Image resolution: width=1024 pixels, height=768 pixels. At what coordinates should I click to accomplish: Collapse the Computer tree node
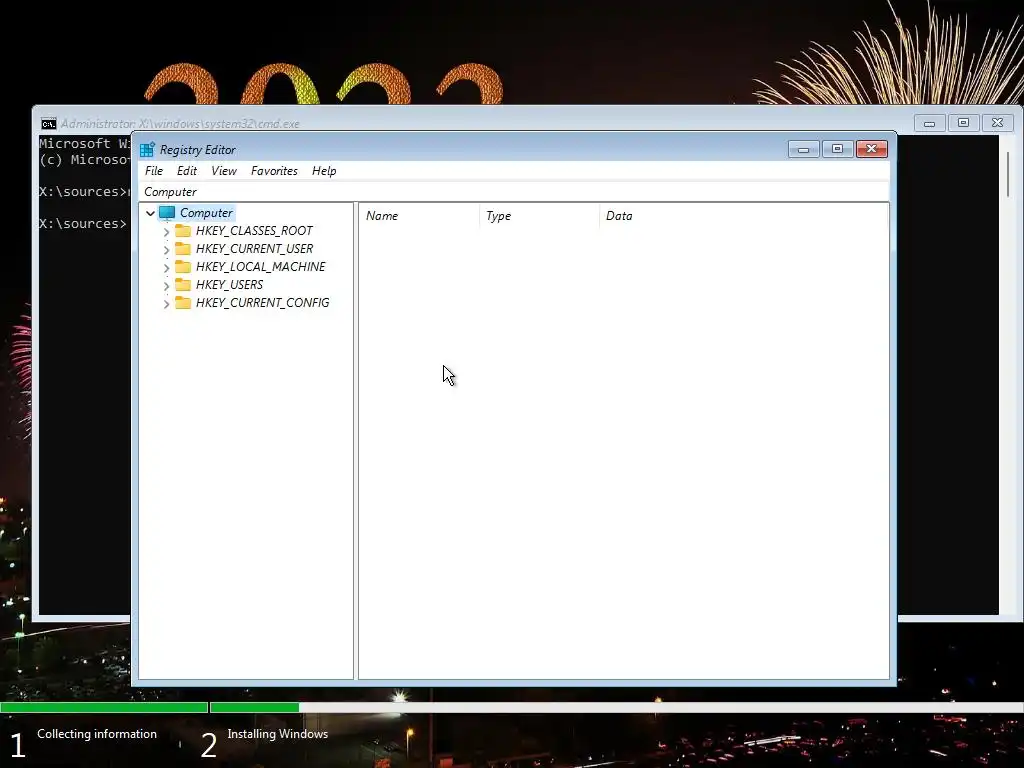[150, 213]
